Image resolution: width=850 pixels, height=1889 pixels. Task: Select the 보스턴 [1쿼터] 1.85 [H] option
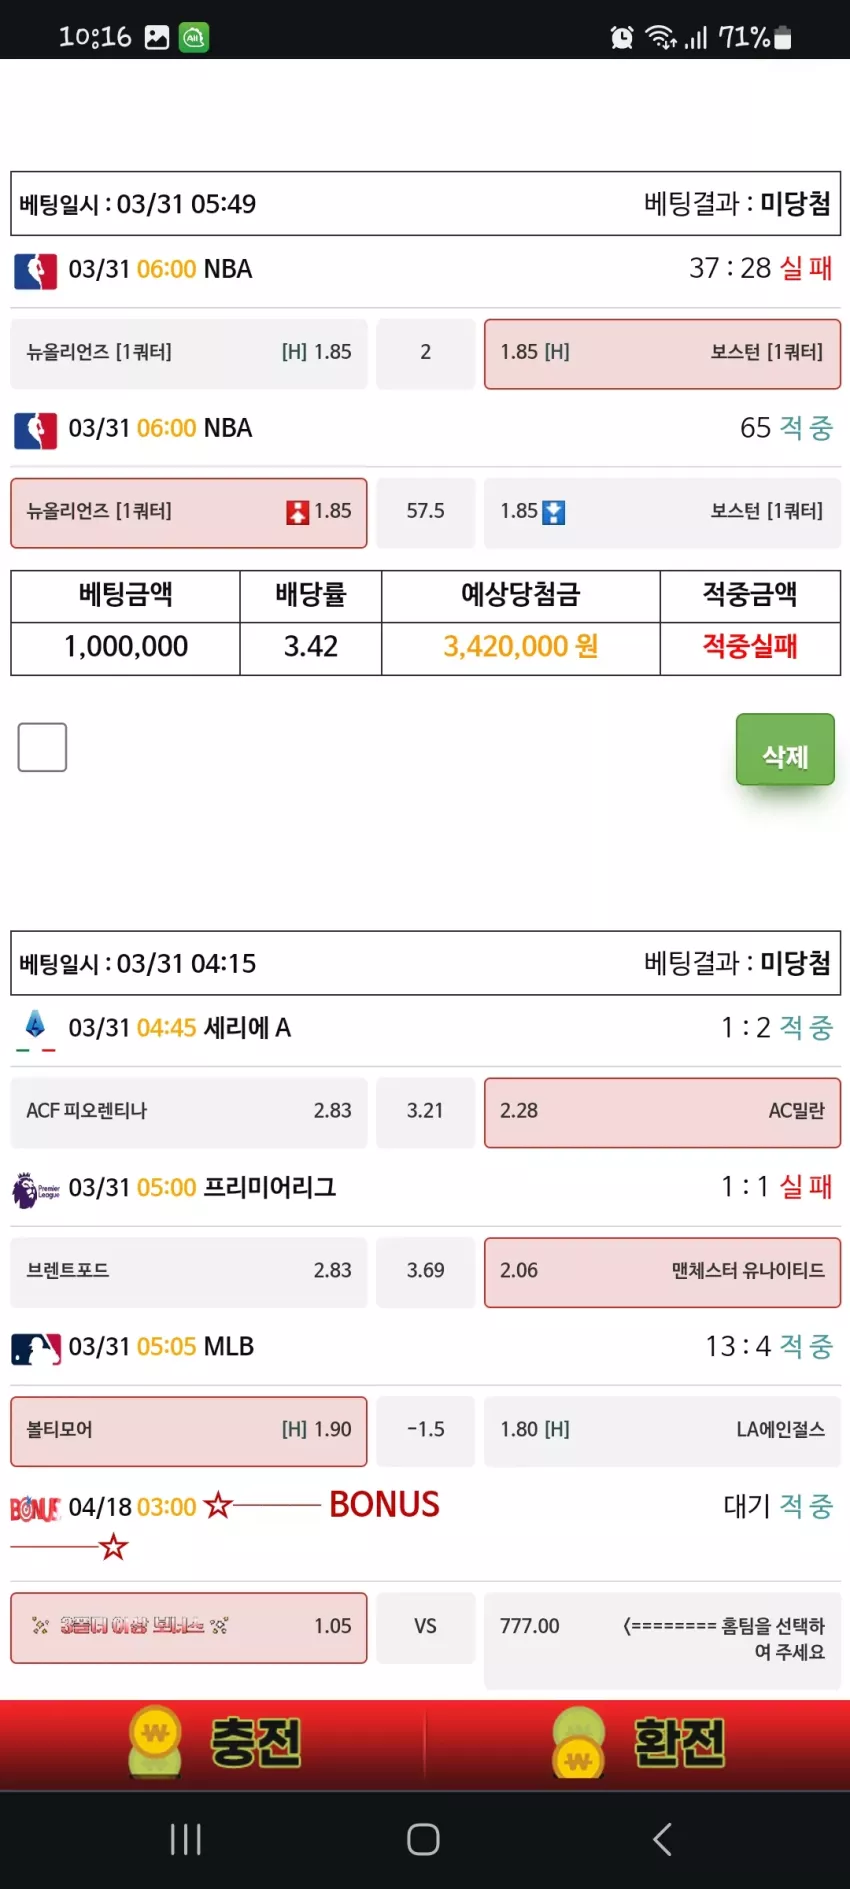[x=662, y=353]
